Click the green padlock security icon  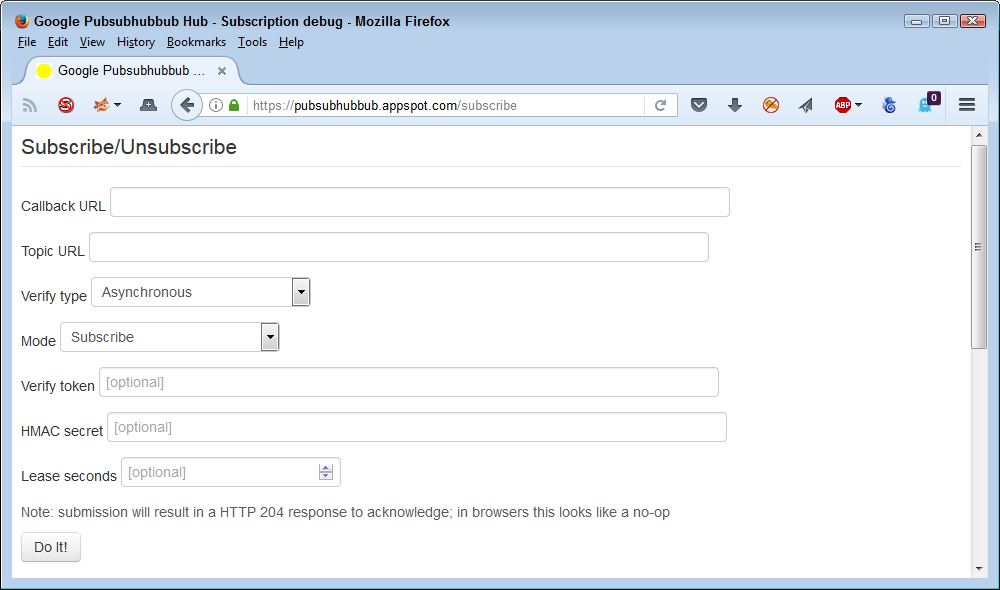pos(234,105)
